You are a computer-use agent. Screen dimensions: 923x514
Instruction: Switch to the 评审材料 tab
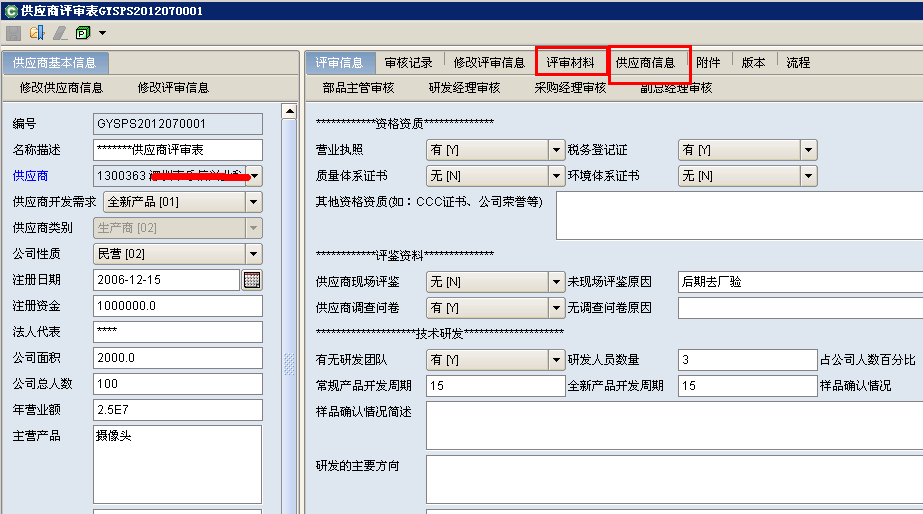click(x=570, y=63)
